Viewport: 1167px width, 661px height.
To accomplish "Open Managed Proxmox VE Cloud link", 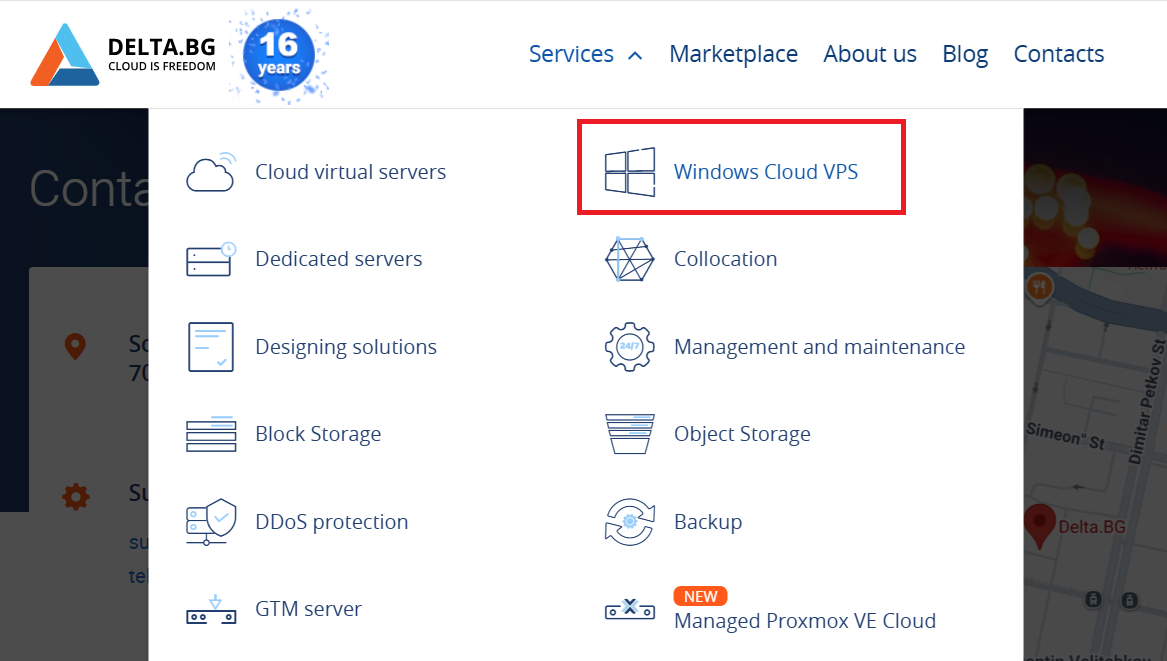I will point(805,621).
